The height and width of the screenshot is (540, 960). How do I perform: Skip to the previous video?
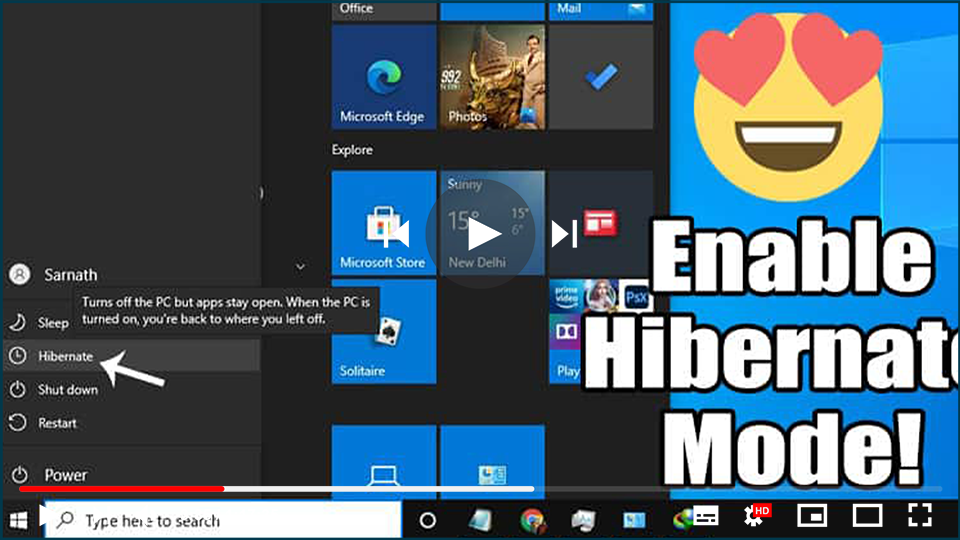[396, 234]
